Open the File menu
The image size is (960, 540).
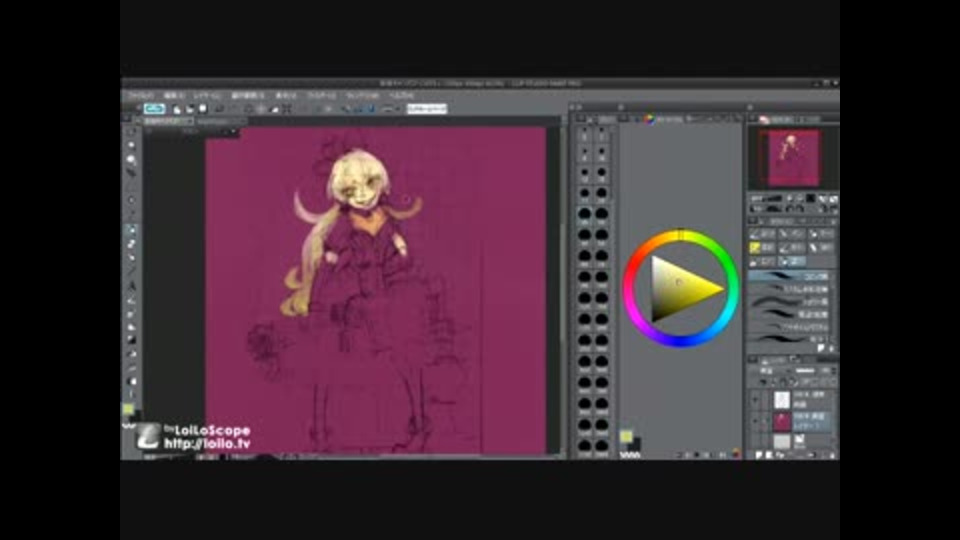pos(141,96)
